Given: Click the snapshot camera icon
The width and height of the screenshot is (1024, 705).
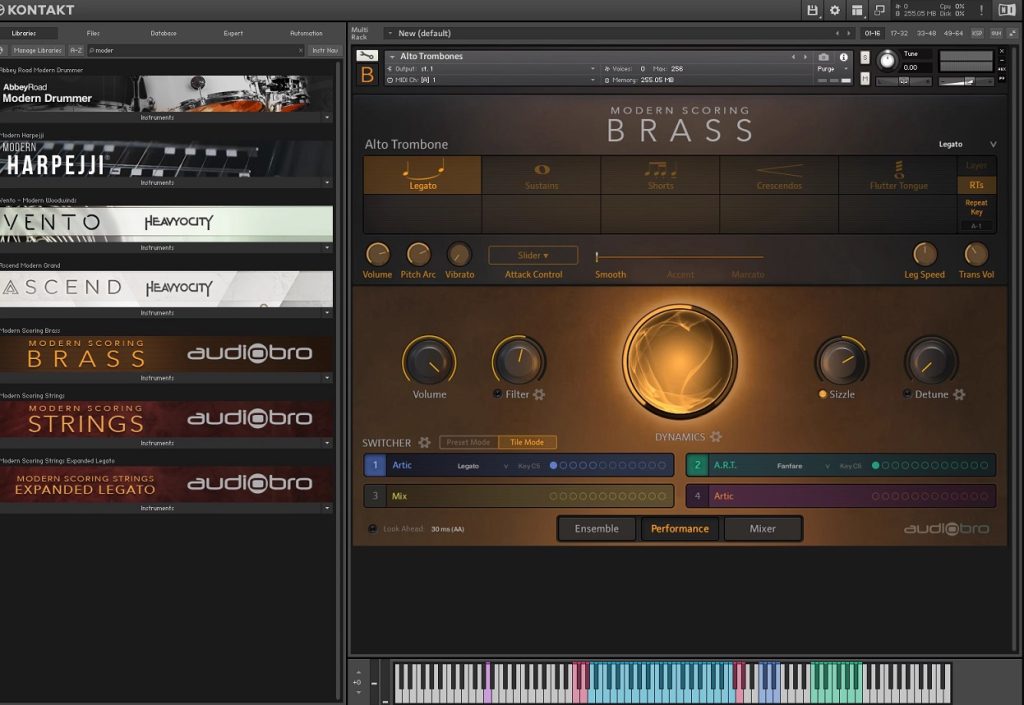Looking at the screenshot, I should click(823, 57).
